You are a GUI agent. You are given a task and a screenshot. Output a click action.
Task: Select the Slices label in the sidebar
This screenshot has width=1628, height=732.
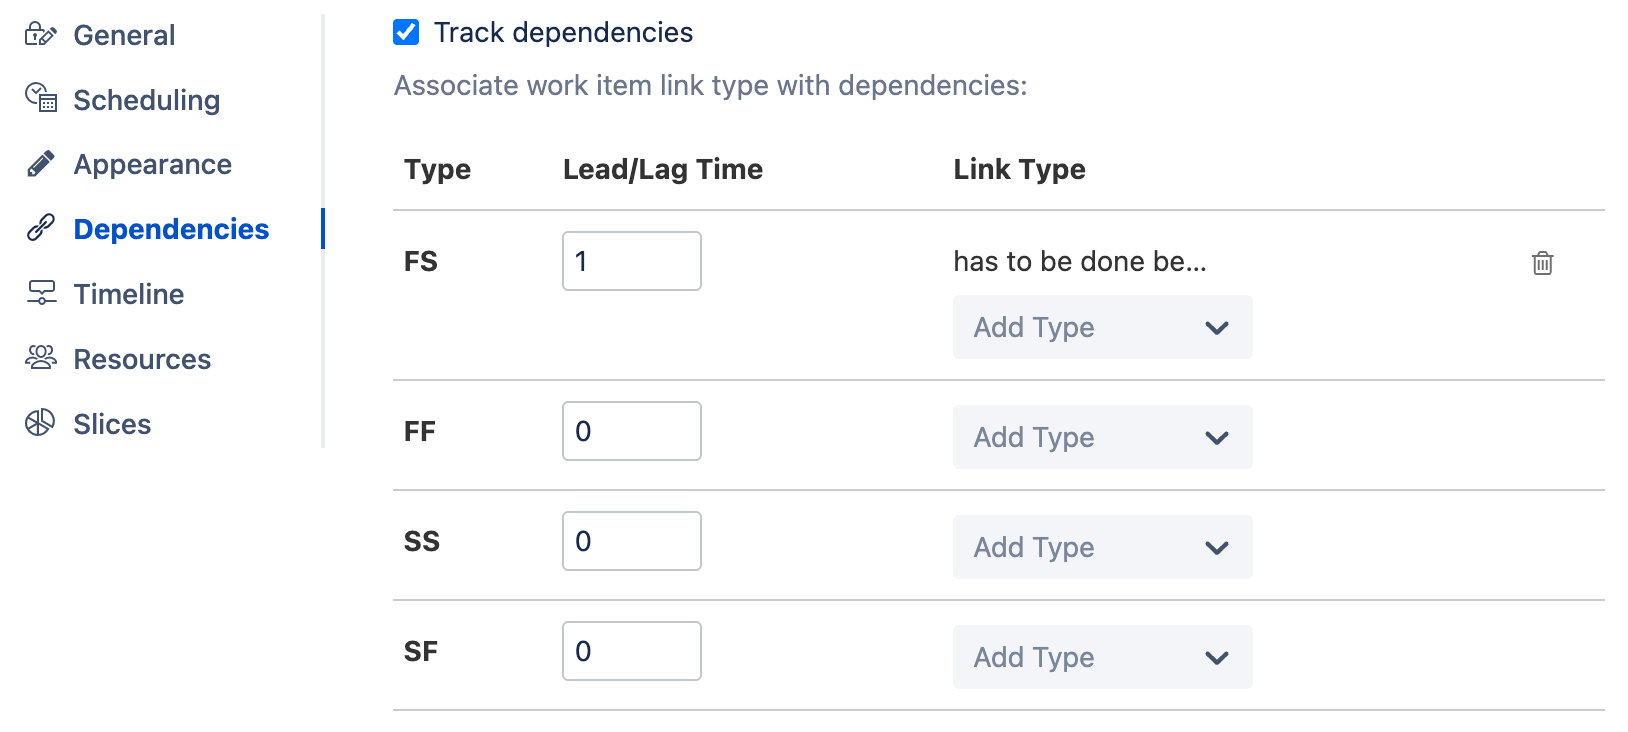(x=112, y=424)
